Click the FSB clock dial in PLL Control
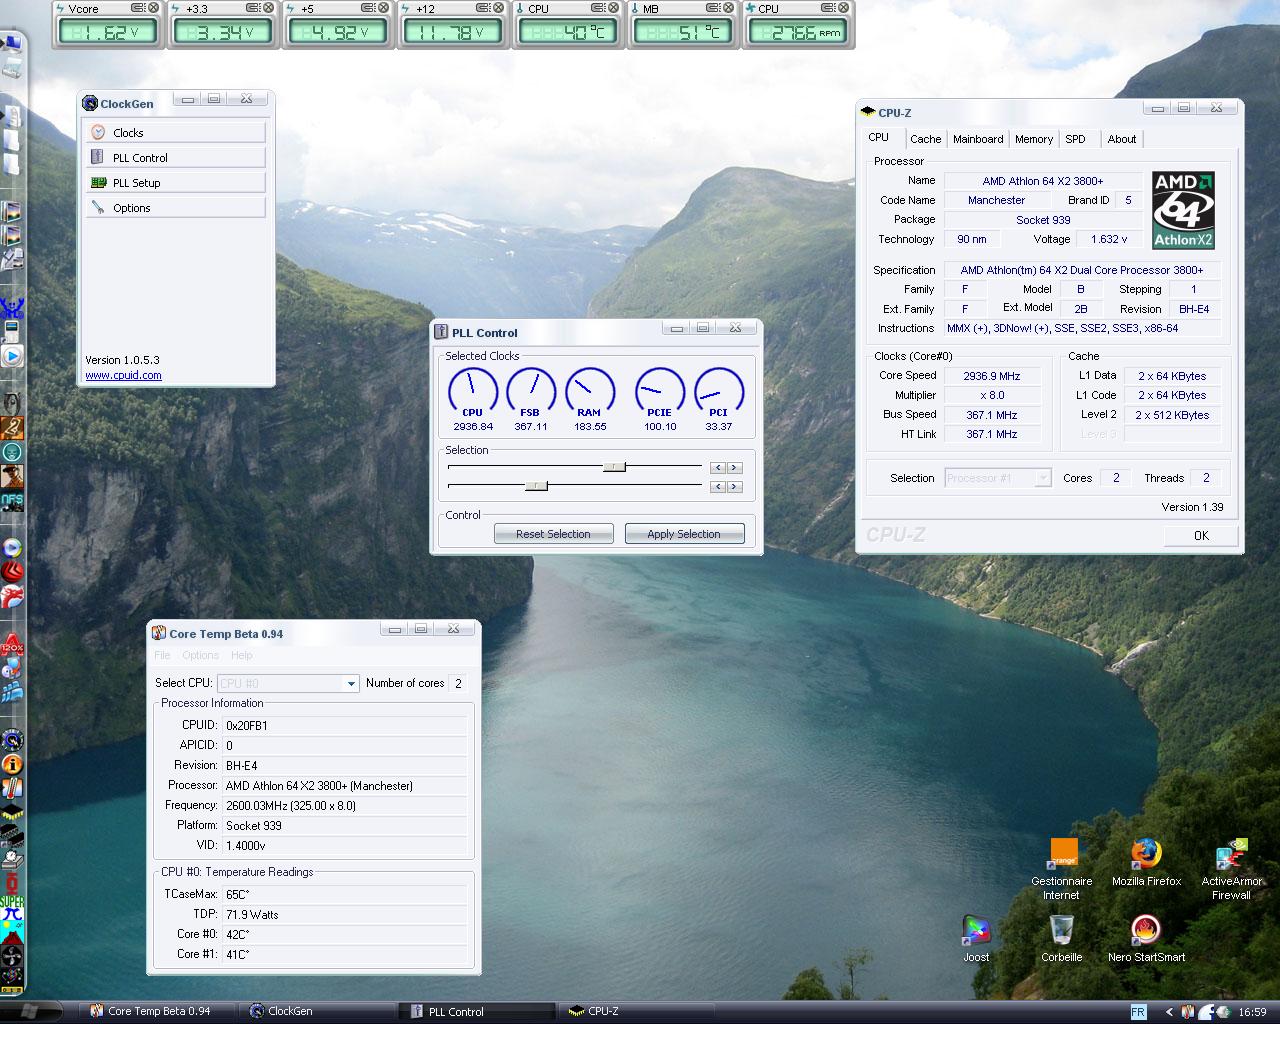 coord(531,392)
